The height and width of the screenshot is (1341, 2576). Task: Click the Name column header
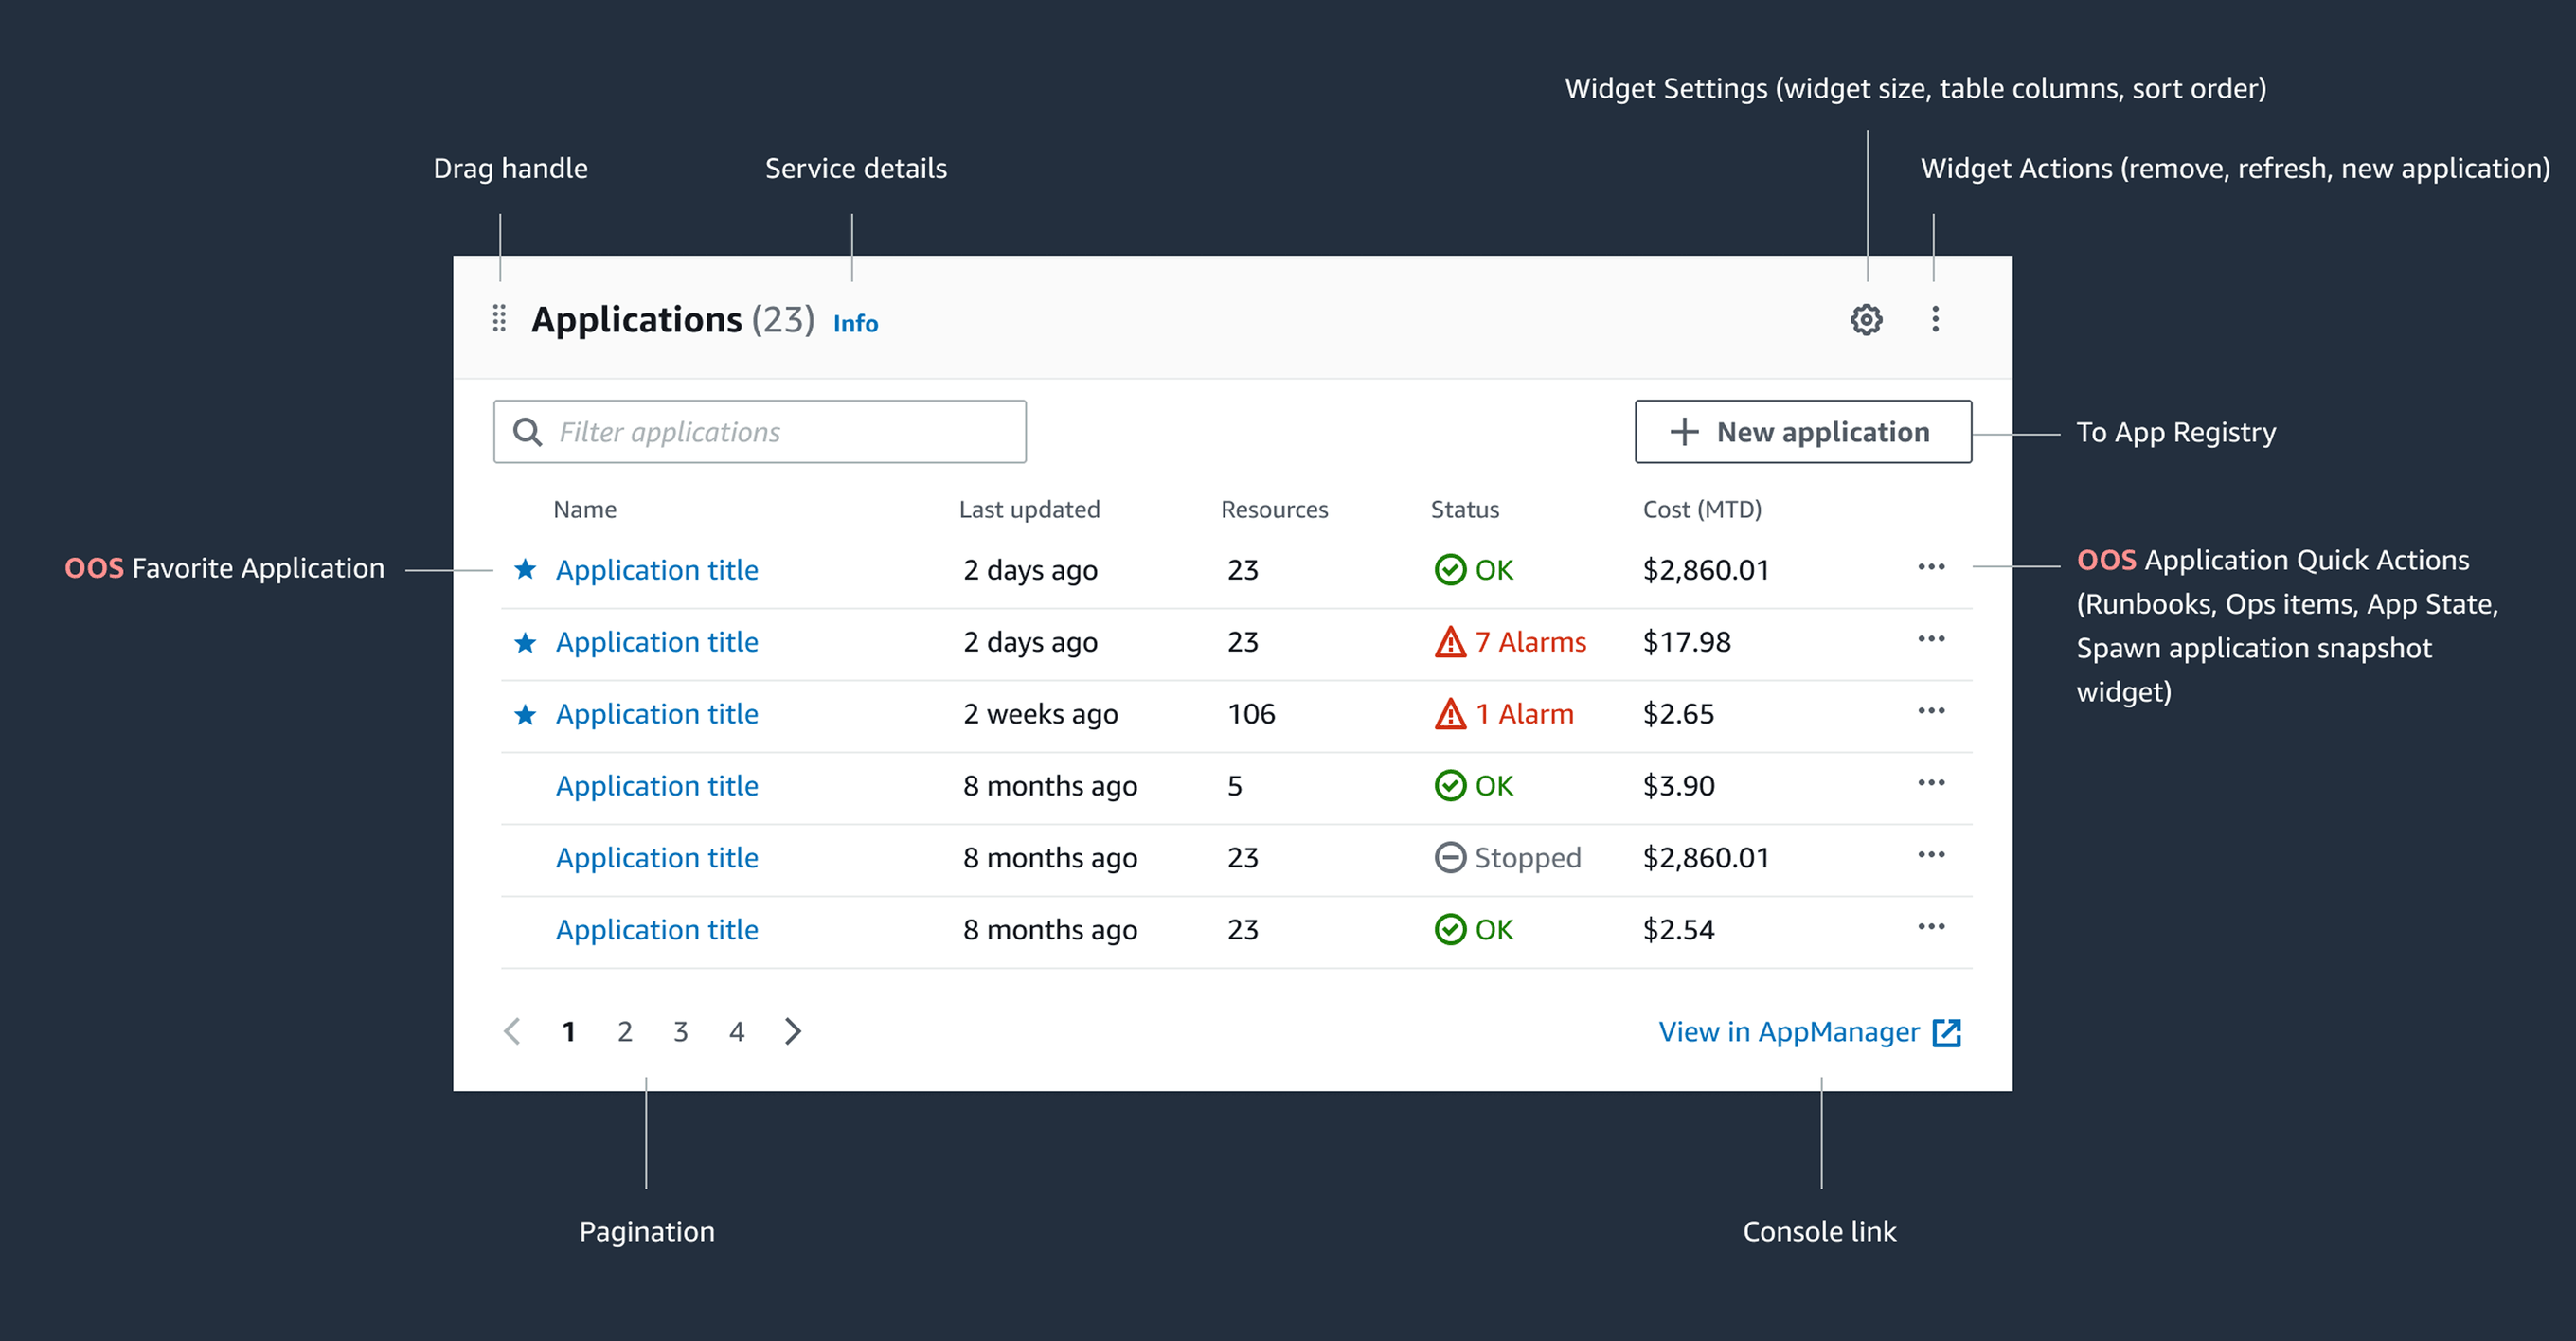[x=585, y=509]
